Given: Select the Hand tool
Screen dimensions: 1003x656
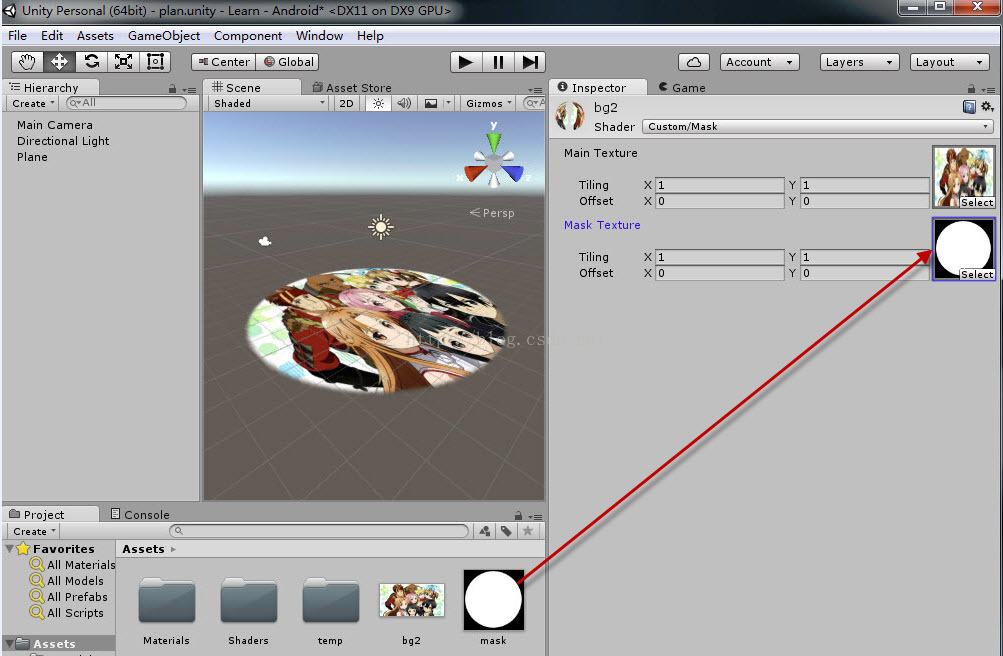Looking at the screenshot, I should click(x=28, y=62).
